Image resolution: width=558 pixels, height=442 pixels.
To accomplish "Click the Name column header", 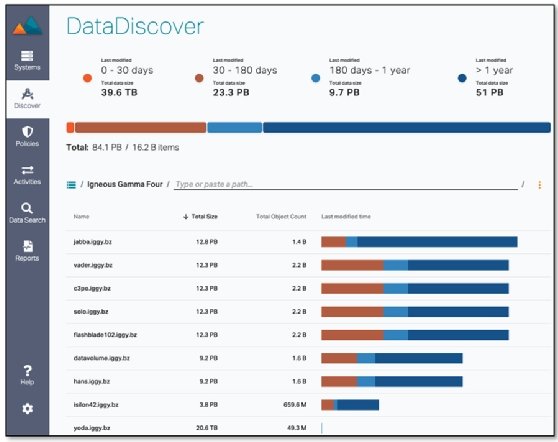I will 81,216.
